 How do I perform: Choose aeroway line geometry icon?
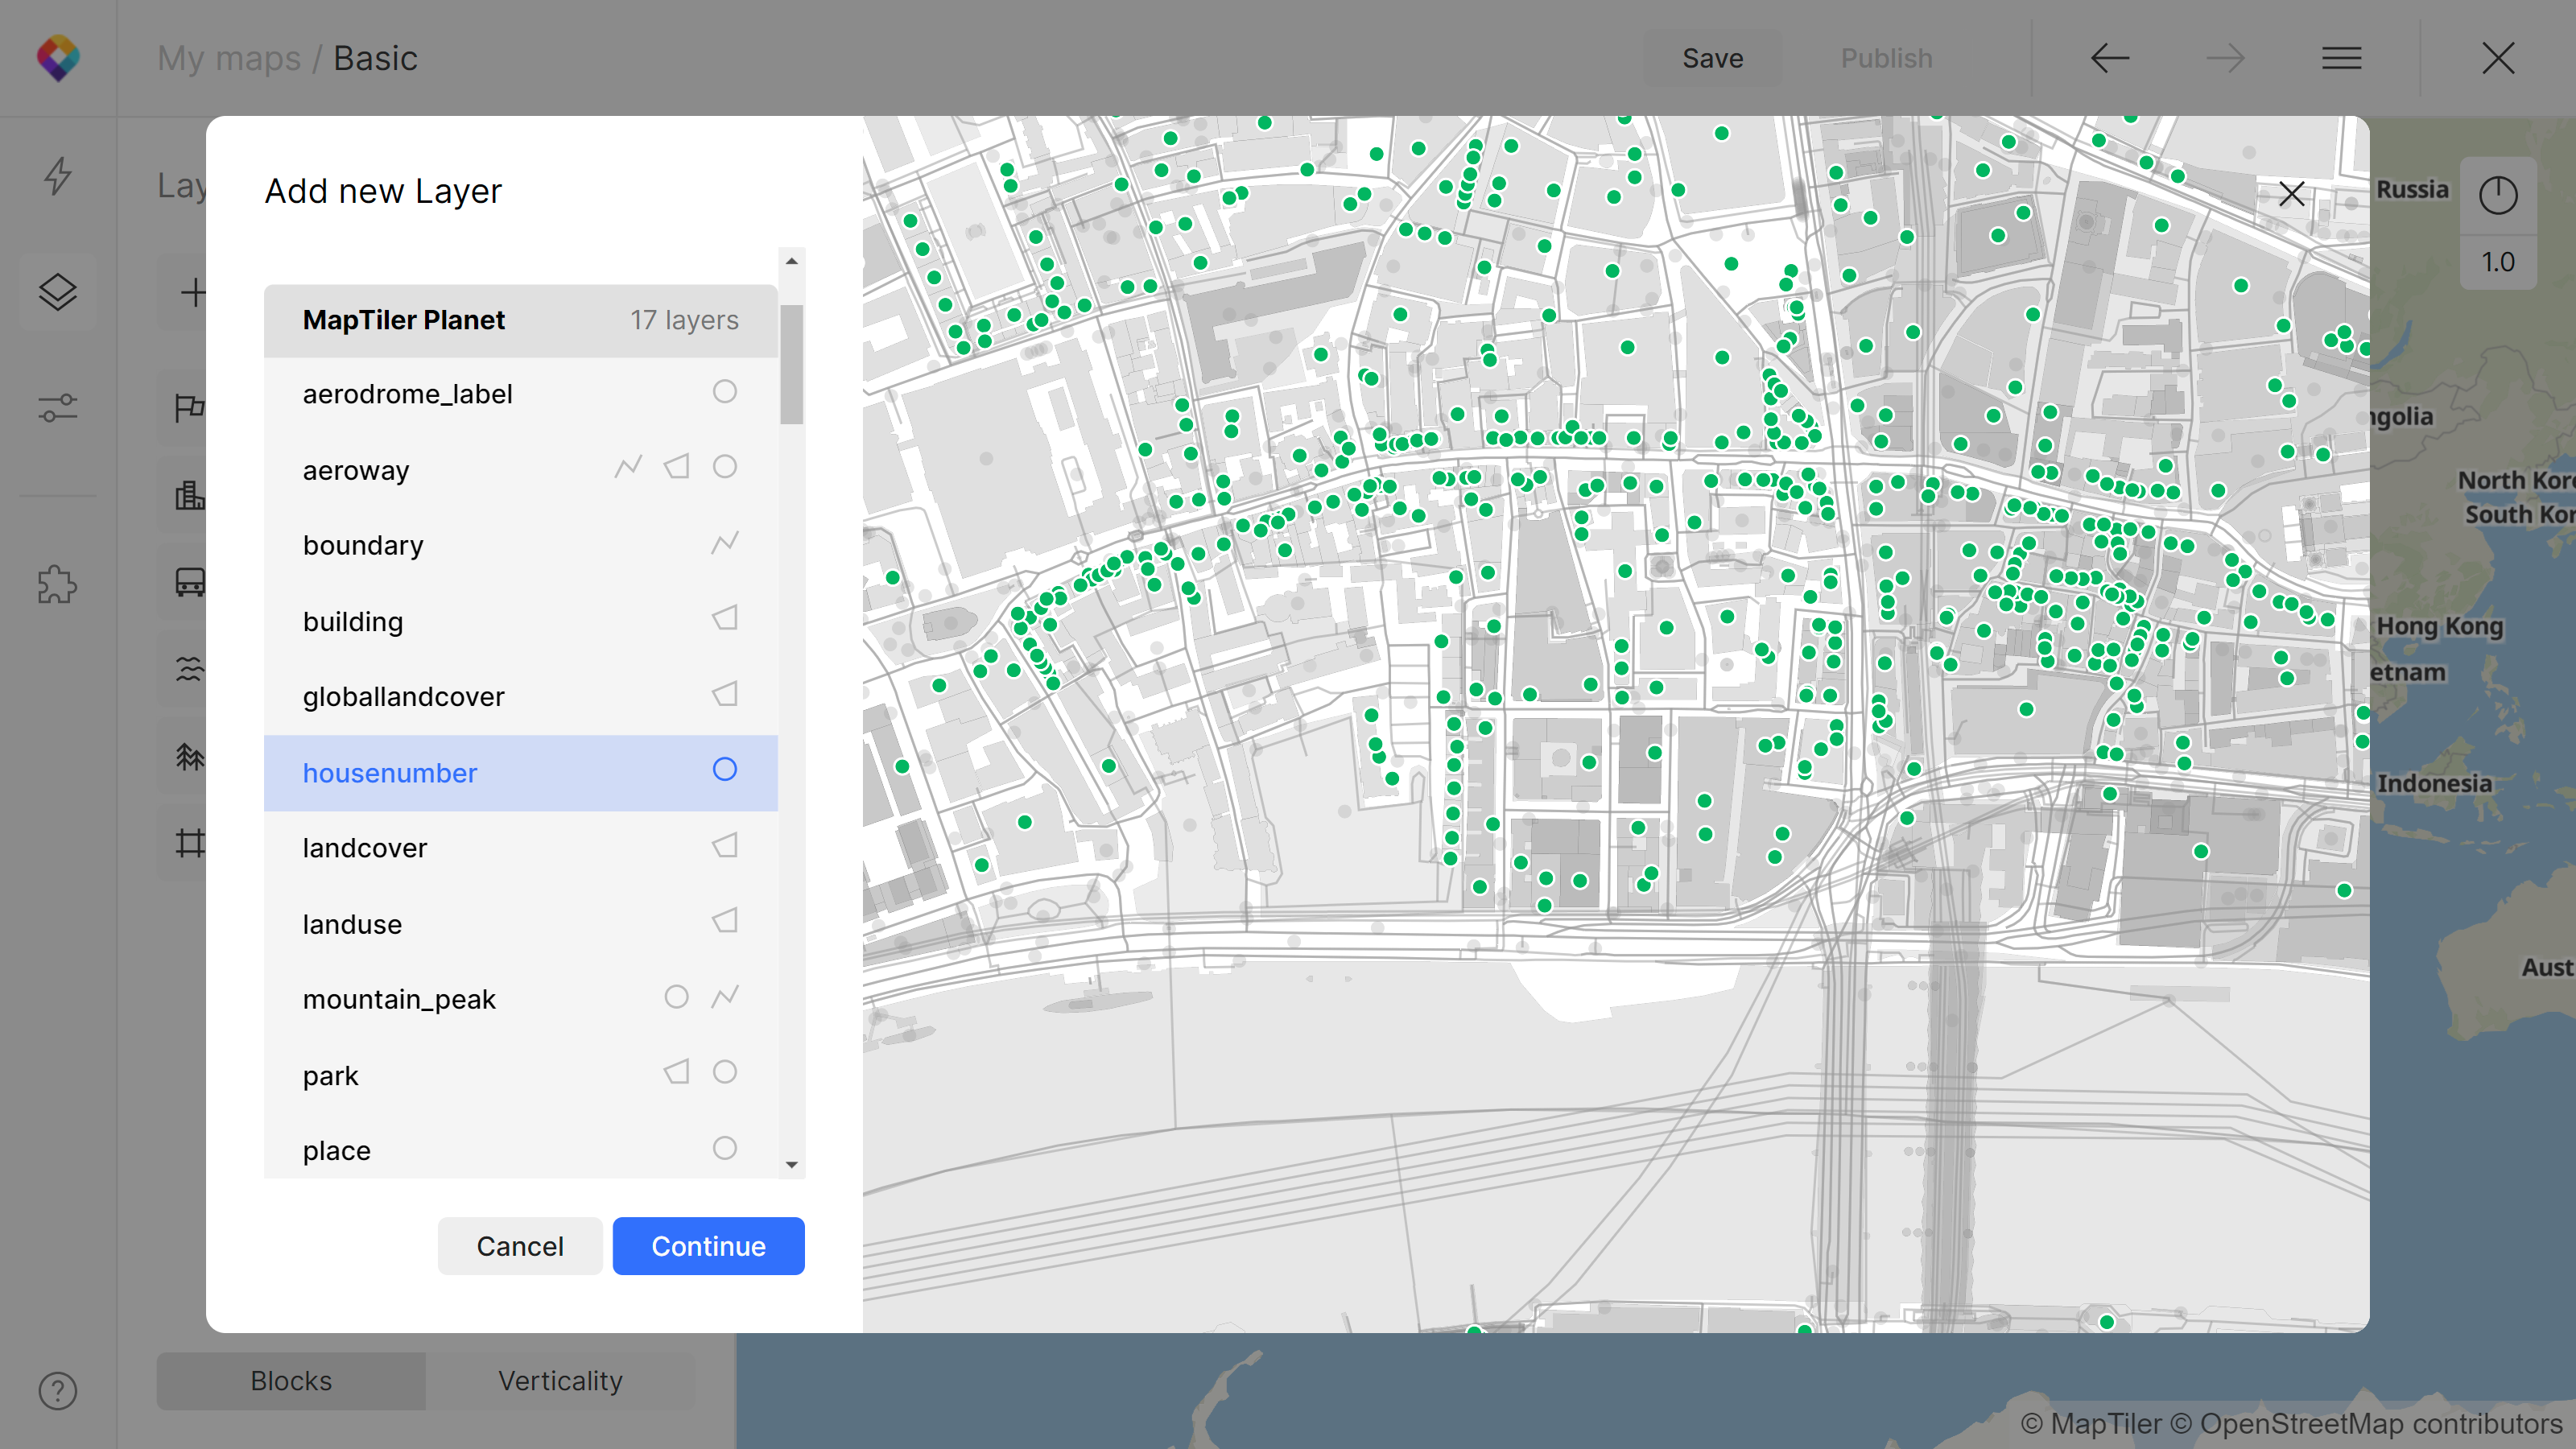pyautogui.click(x=628, y=467)
